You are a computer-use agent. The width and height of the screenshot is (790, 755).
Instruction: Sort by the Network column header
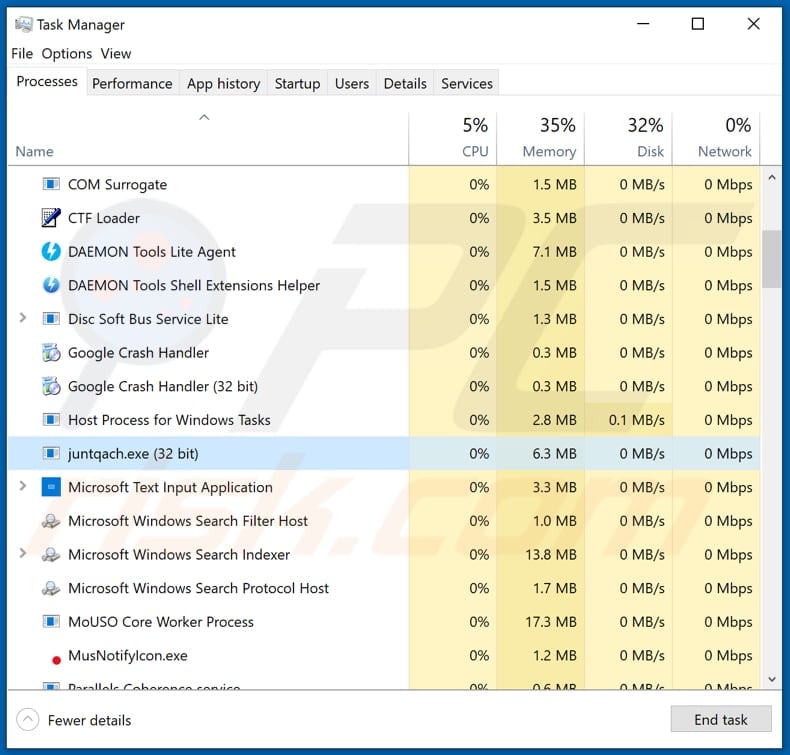(716, 137)
